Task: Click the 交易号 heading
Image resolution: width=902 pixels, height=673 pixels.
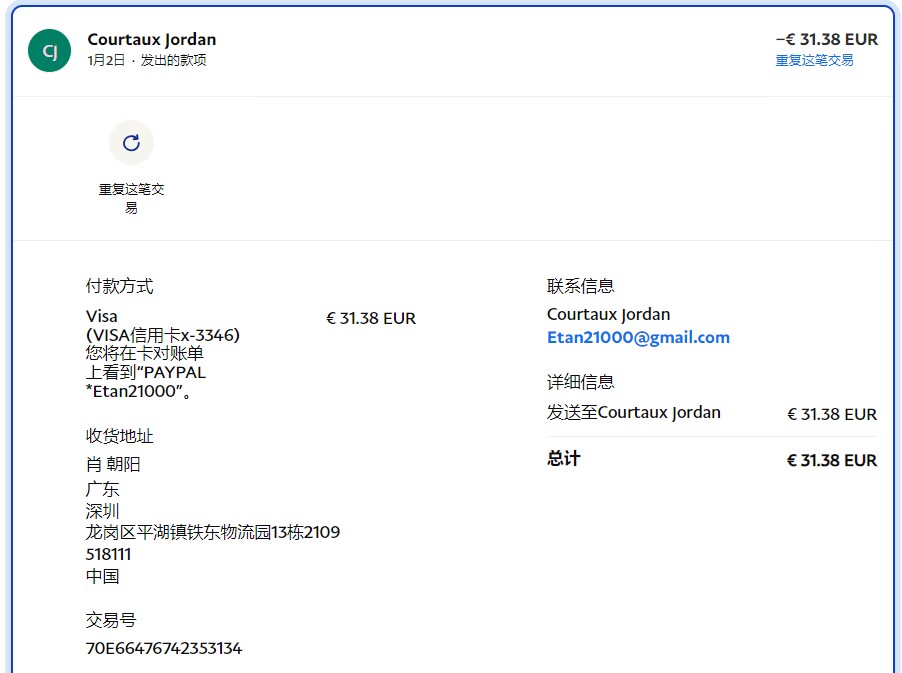Action: coord(111,620)
